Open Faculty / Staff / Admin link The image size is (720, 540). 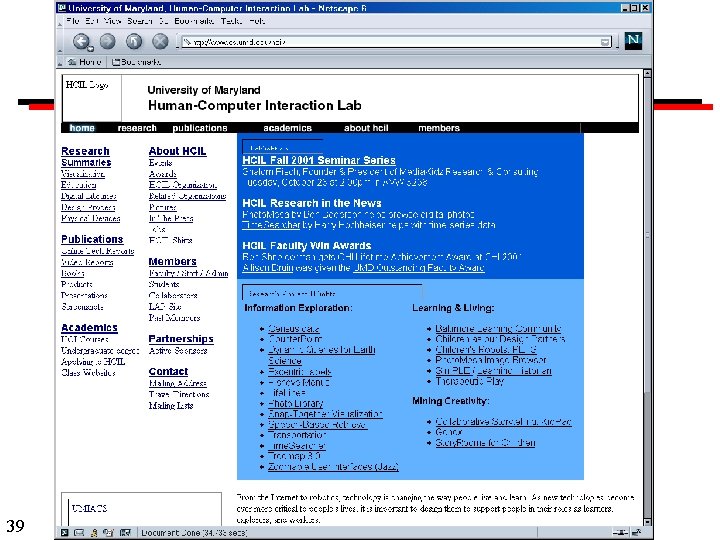click(x=188, y=273)
